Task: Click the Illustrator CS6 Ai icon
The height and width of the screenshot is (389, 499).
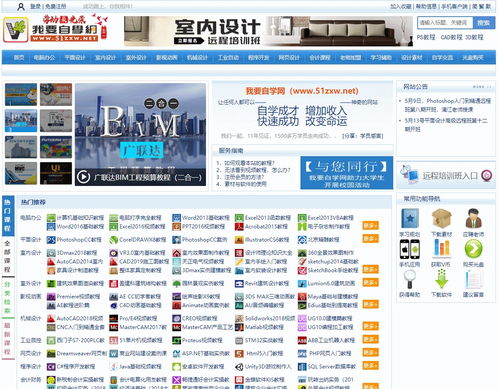Action: click(x=239, y=240)
